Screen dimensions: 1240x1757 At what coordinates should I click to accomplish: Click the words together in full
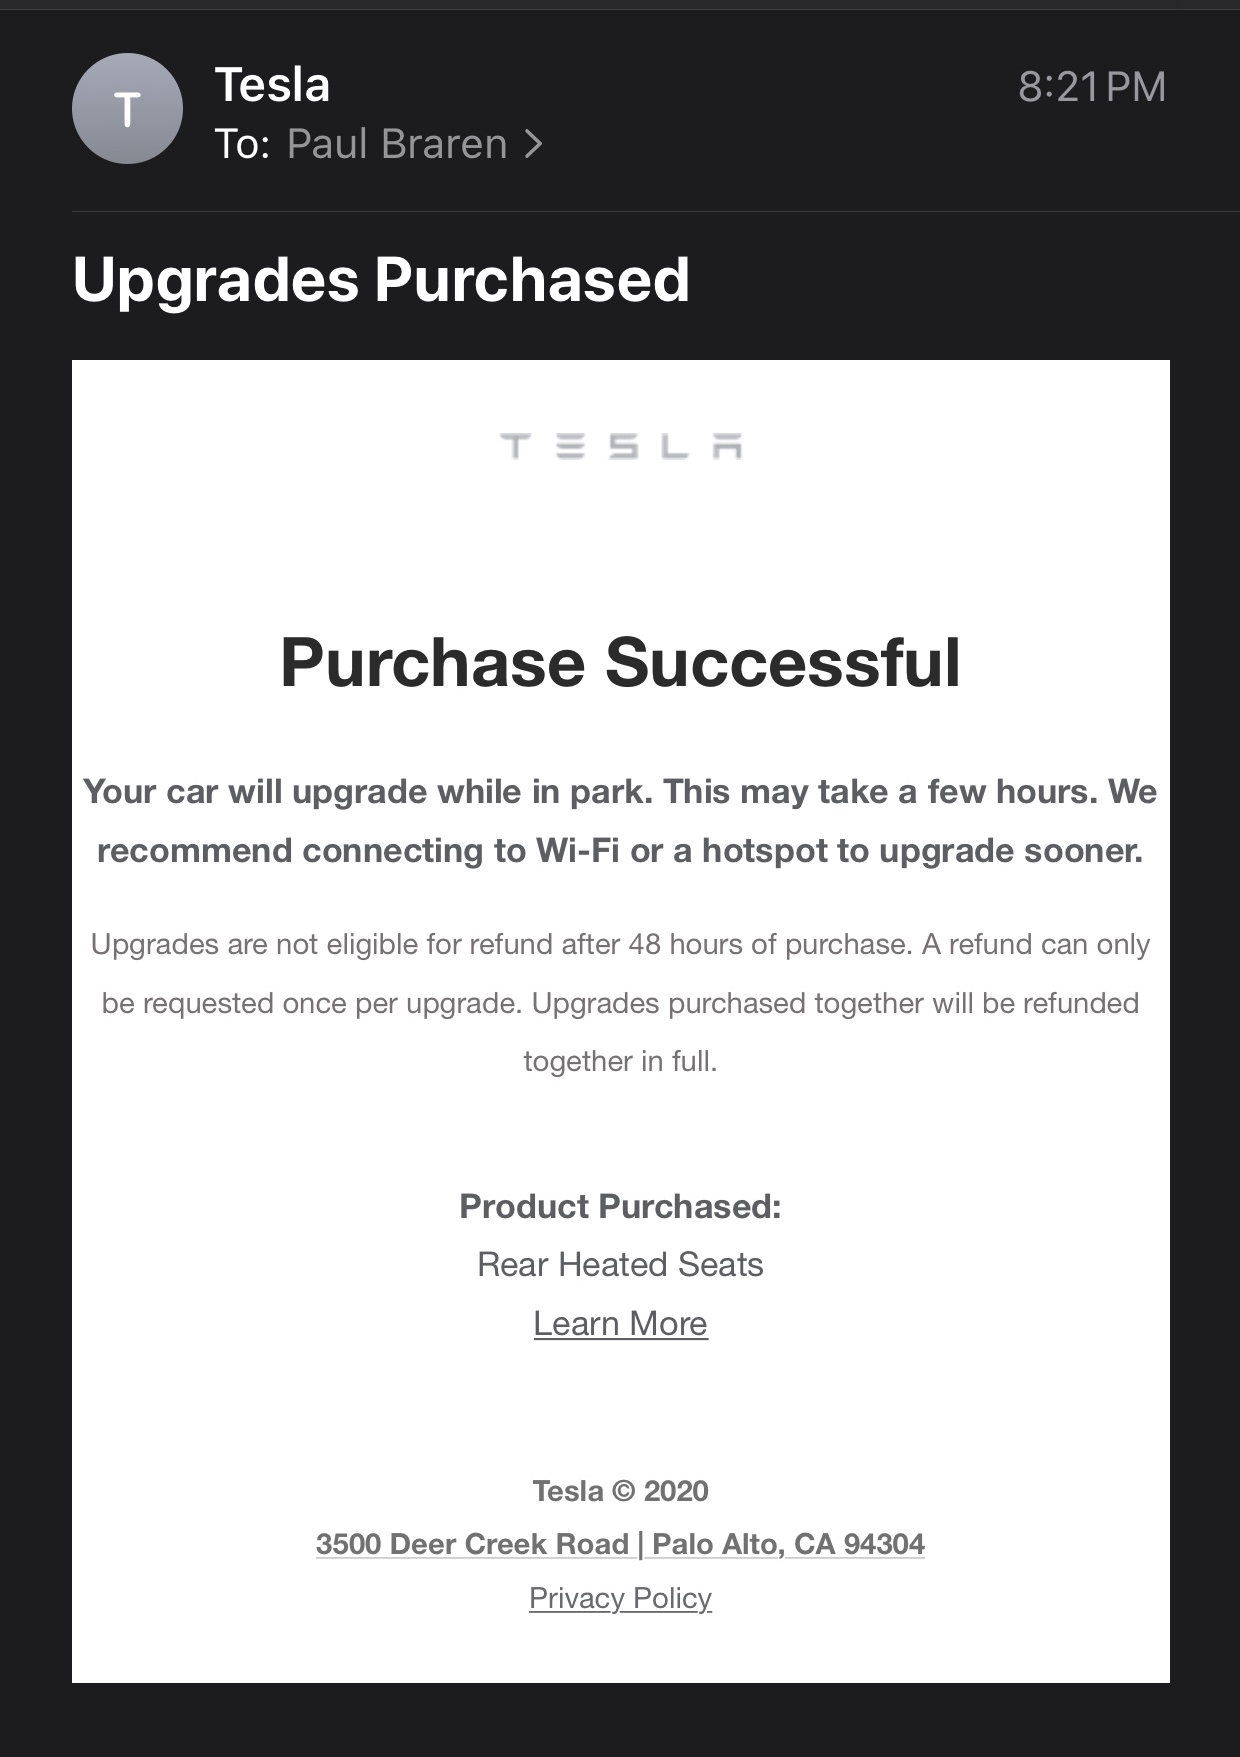coord(620,1061)
